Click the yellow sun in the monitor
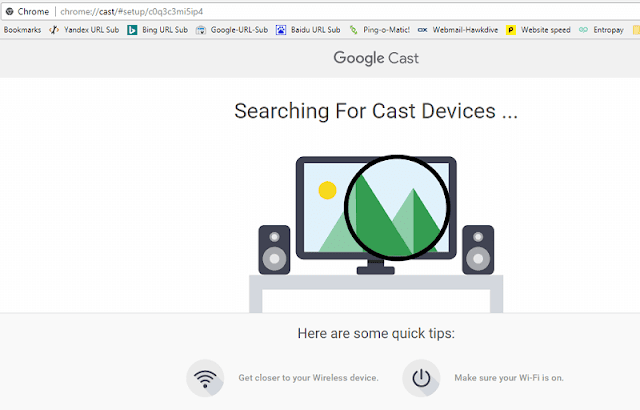The width and height of the screenshot is (640, 410). 327,190
